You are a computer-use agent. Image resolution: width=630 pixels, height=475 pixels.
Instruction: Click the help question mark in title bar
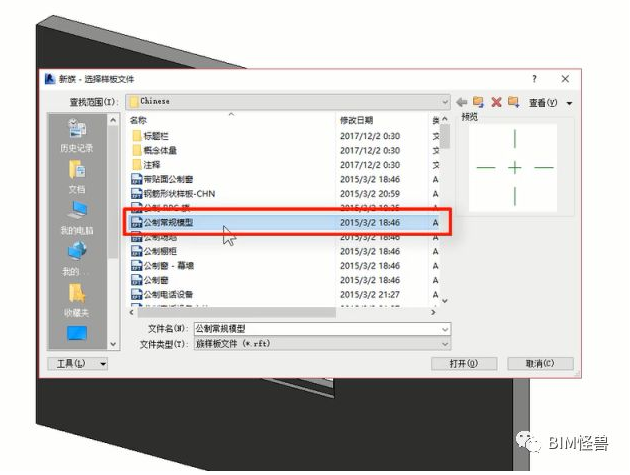click(533, 78)
